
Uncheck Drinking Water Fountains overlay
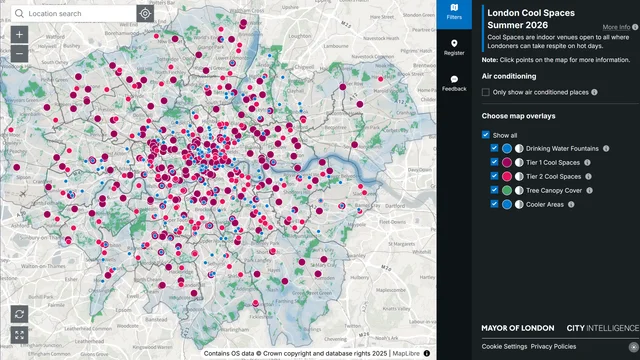494,148
